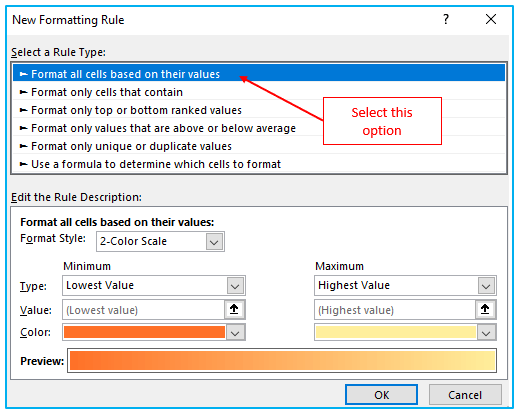Expand the Maximum Type dropdown arrow

(x=486, y=286)
